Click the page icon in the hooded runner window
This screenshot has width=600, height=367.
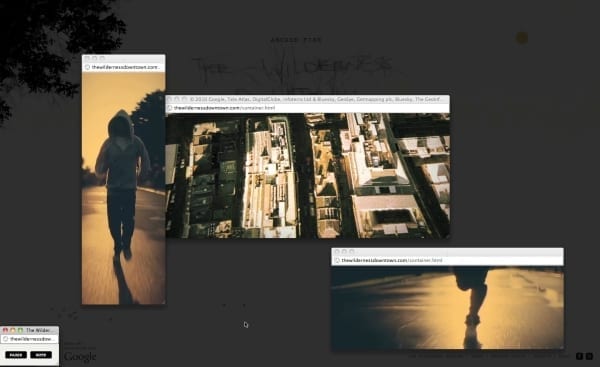87,67
